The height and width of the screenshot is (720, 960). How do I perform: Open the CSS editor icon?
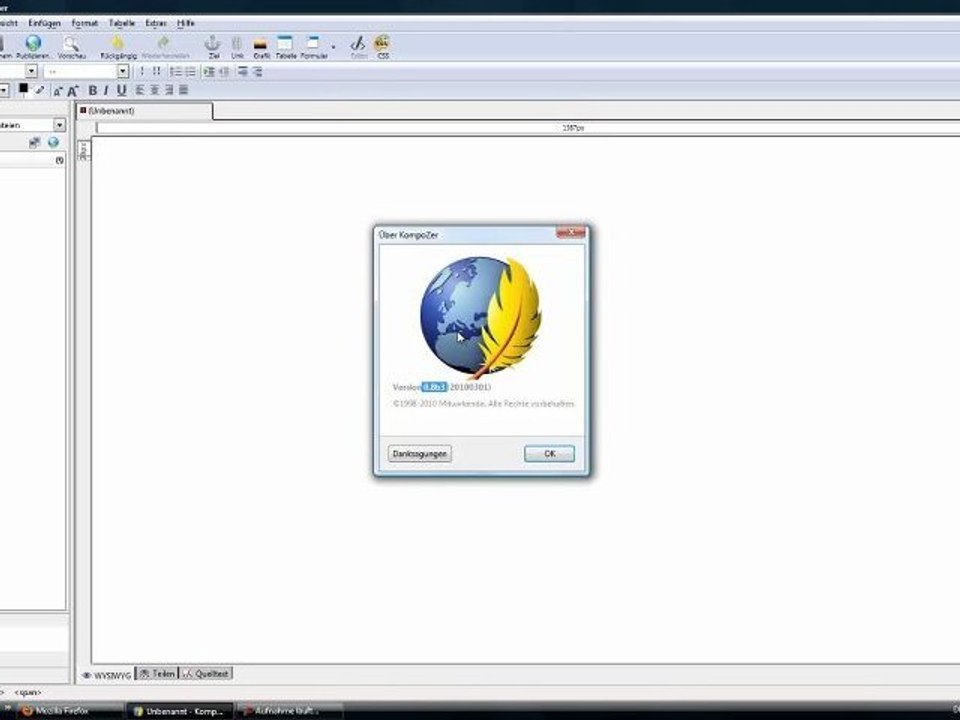(382, 43)
